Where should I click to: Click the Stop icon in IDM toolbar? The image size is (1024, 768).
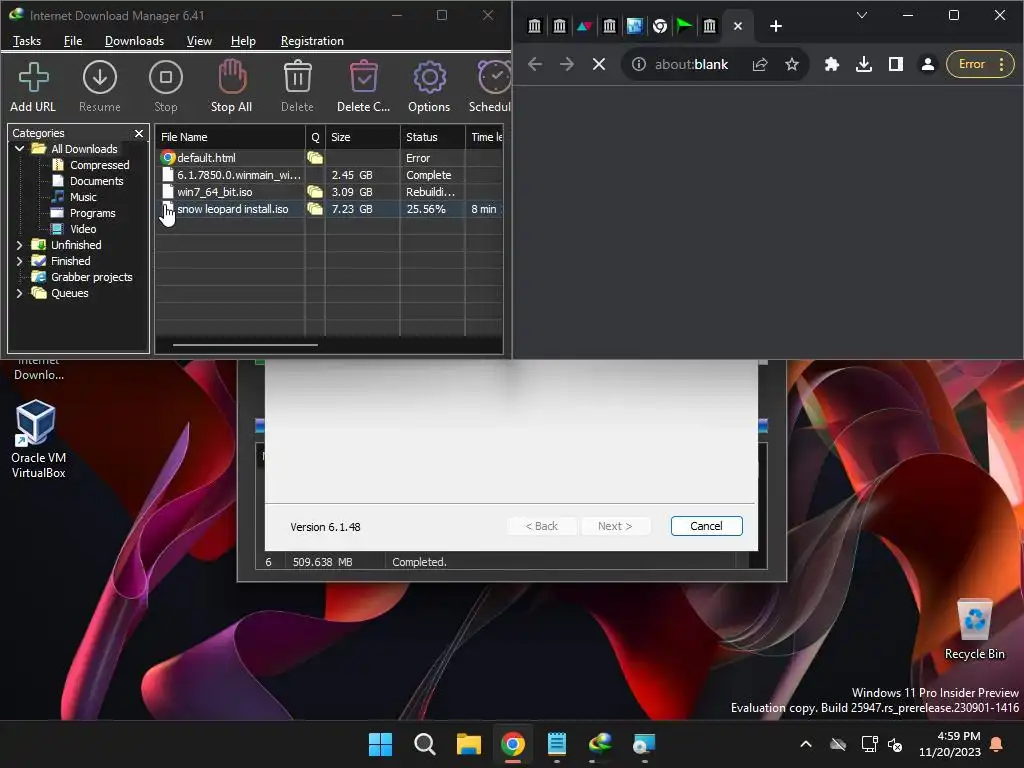pos(165,87)
